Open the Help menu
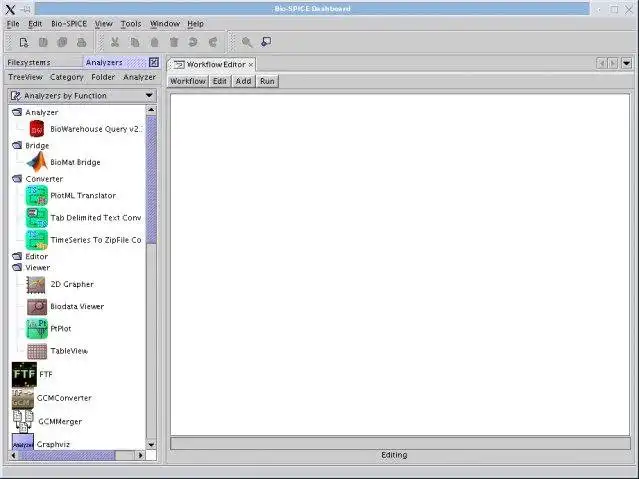Image resolution: width=639 pixels, height=479 pixels. (x=195, y=24)
